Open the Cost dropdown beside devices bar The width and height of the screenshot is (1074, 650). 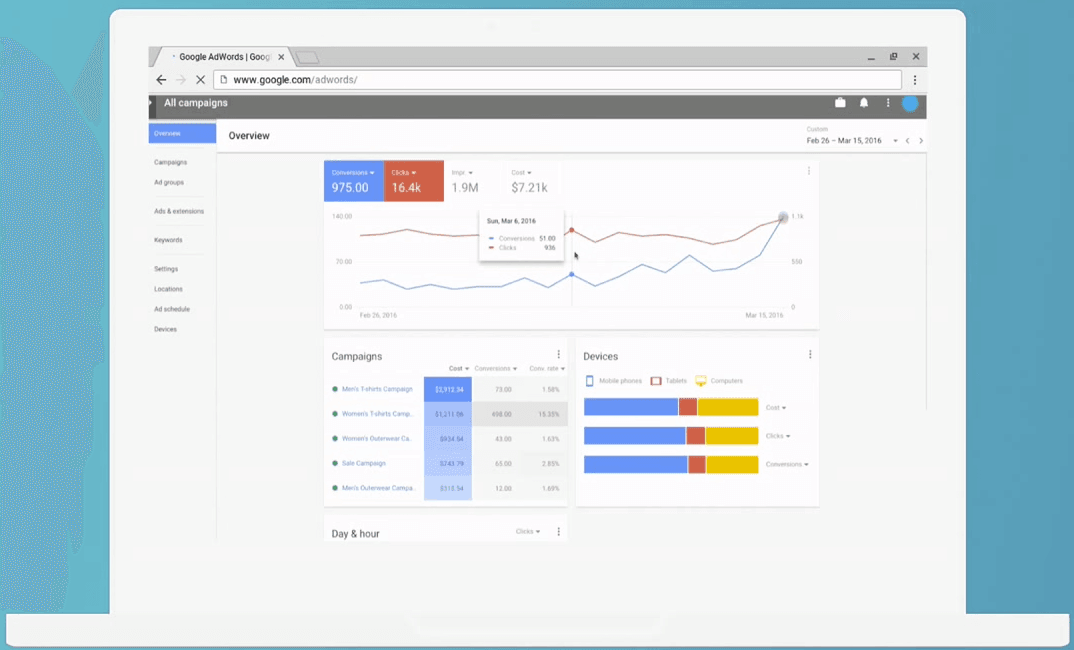(x=775, y=408)
